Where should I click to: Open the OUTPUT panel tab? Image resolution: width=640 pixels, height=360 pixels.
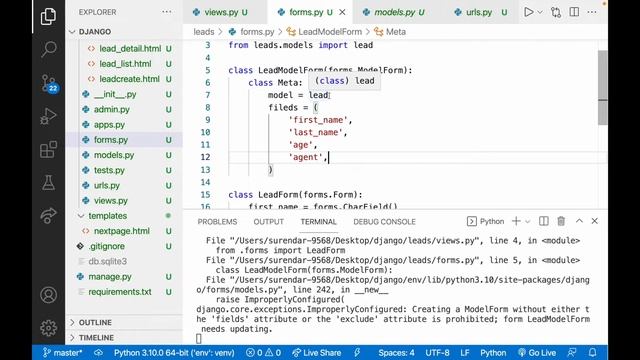268,222
